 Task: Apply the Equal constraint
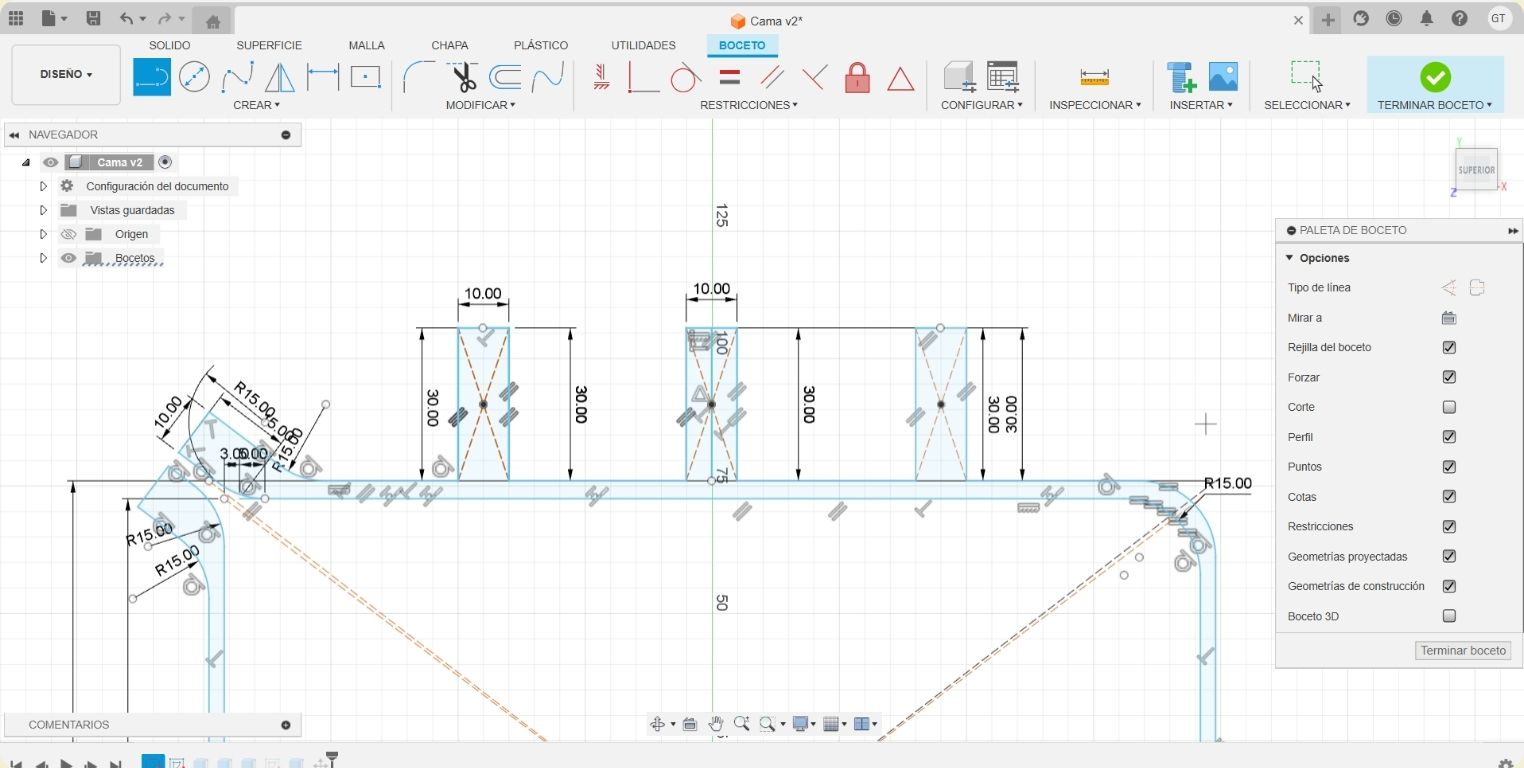(730, 77)
